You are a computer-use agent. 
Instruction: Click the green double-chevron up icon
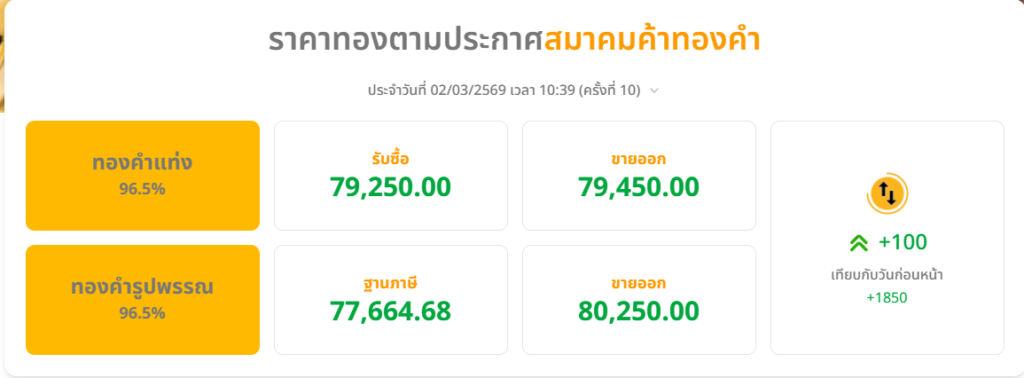click(x=859, y=243)
